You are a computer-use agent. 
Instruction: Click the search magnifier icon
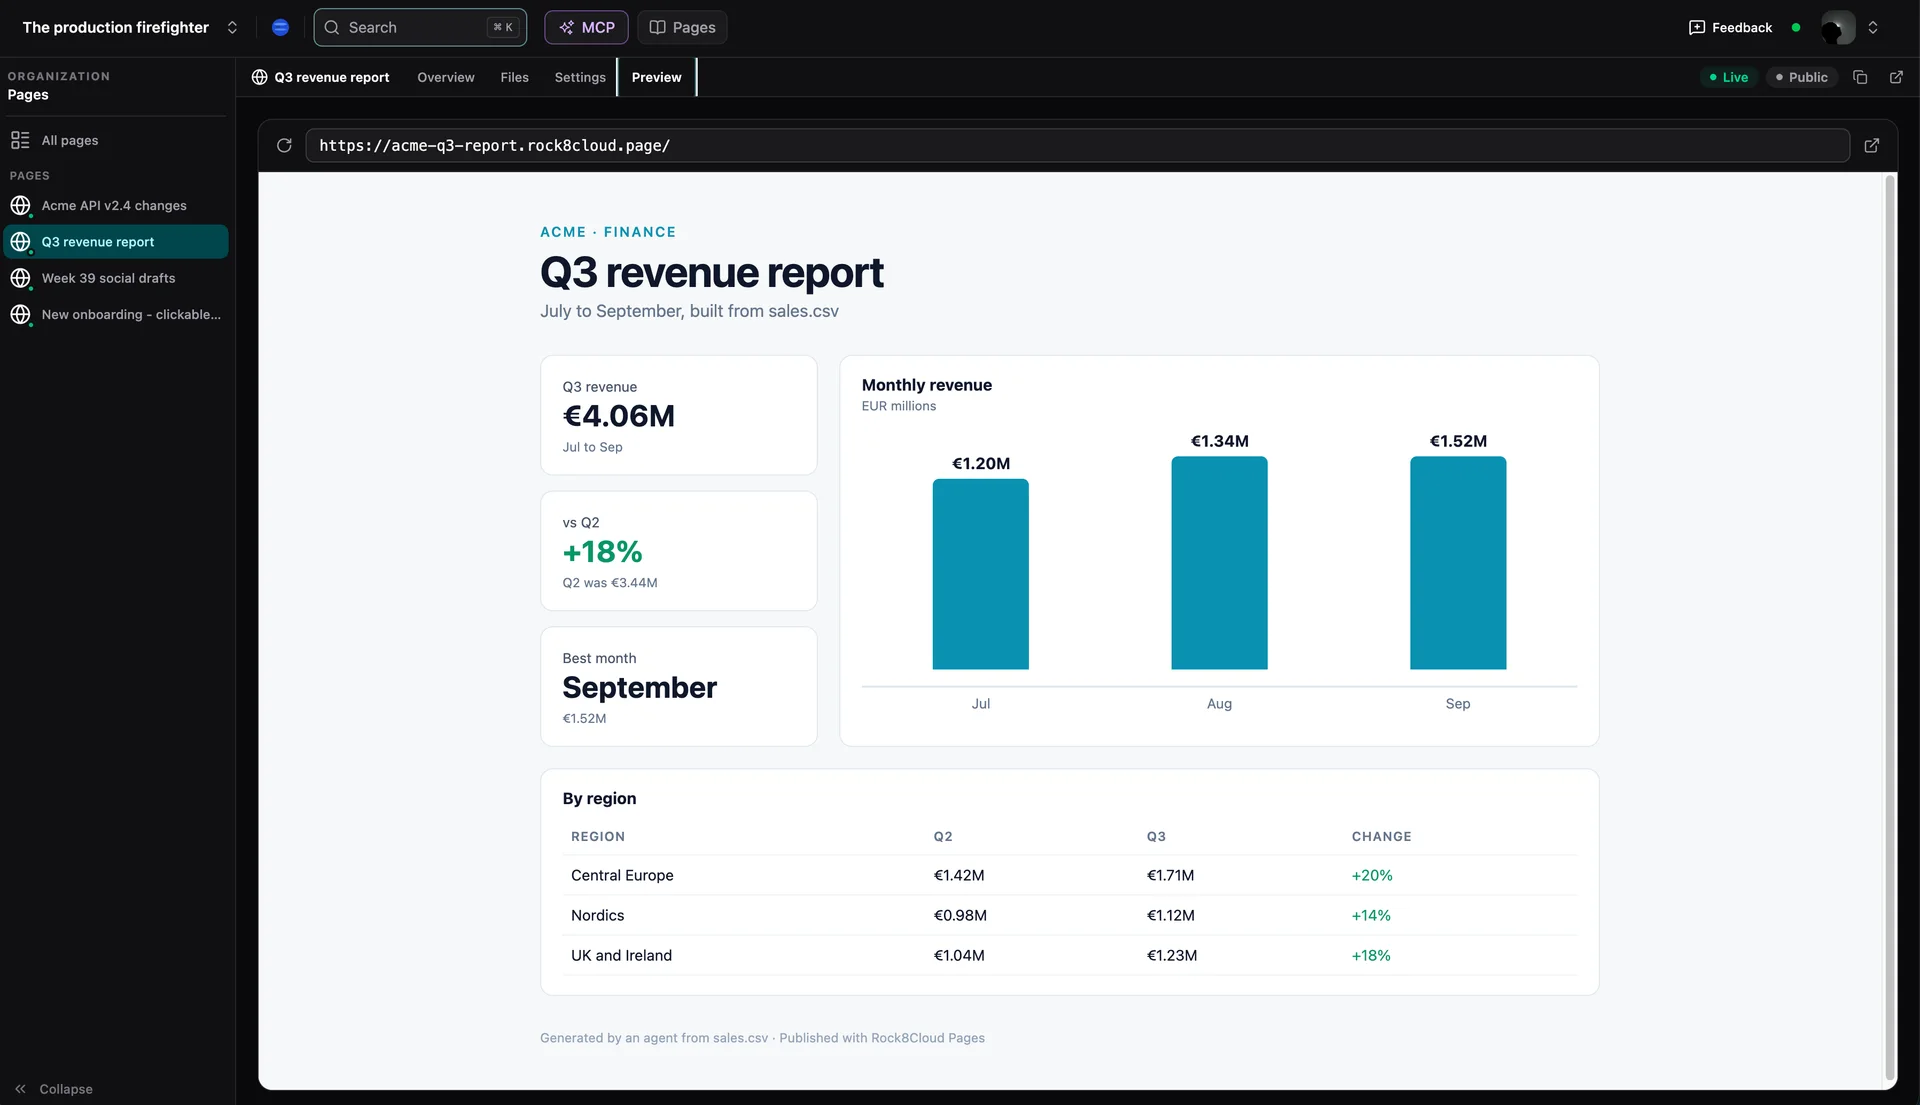pos(332,27)
